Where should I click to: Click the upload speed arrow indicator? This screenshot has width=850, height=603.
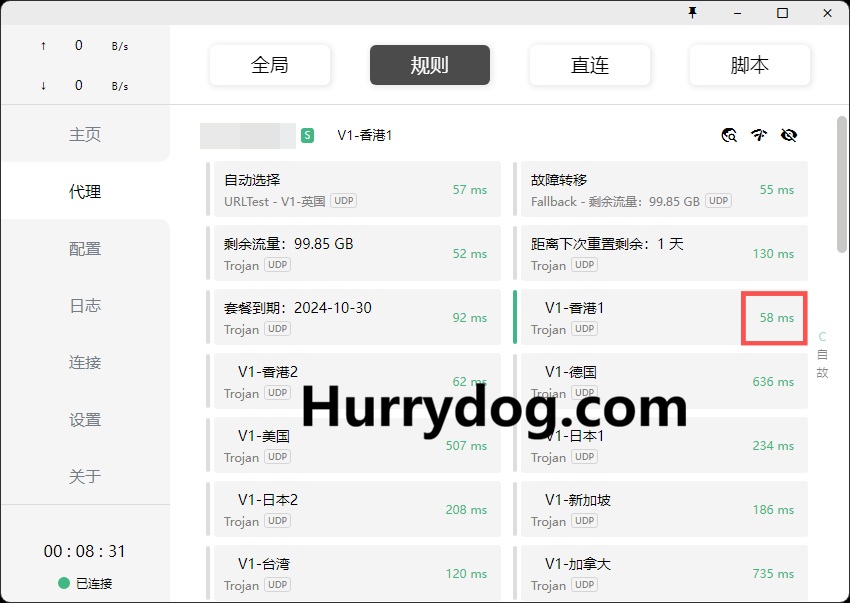[x=43, y=46]
